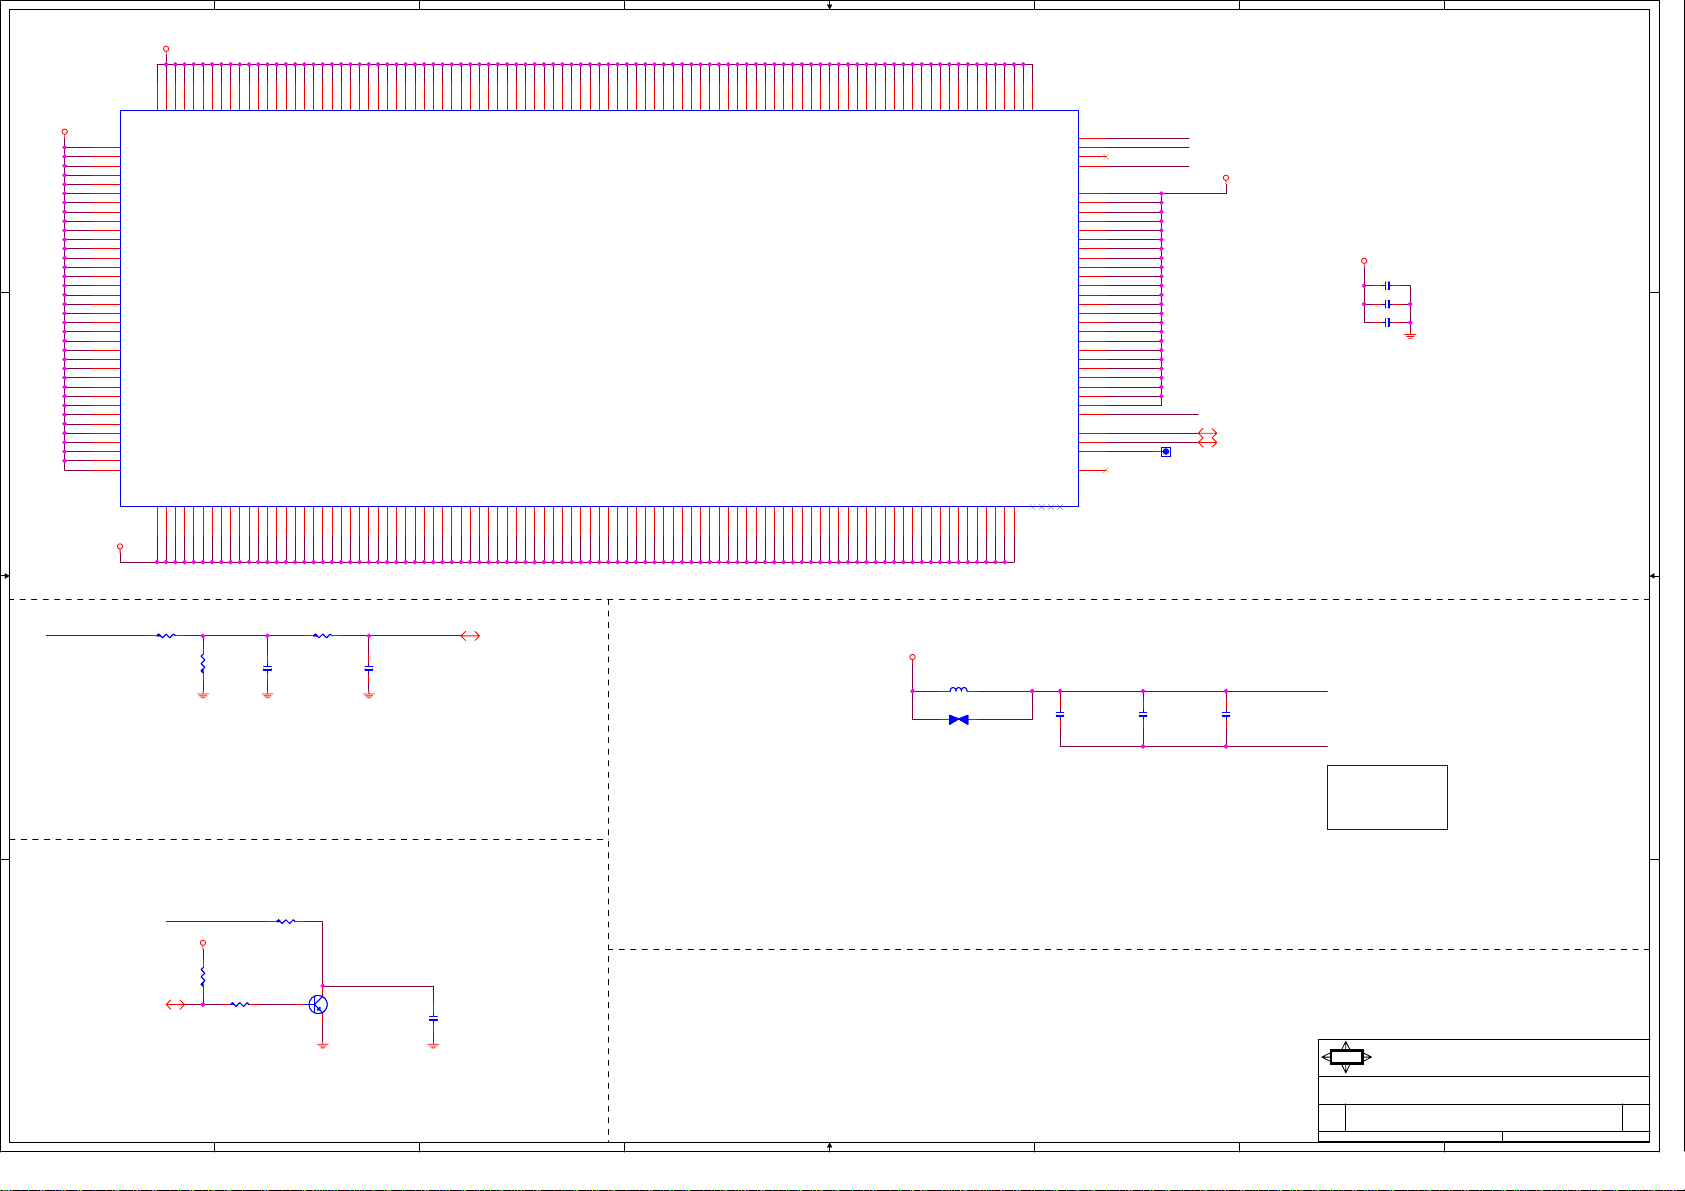Select the first series resistor of the RC filter
Viewport: 1685px width, 1191px height.
point(166,635)
